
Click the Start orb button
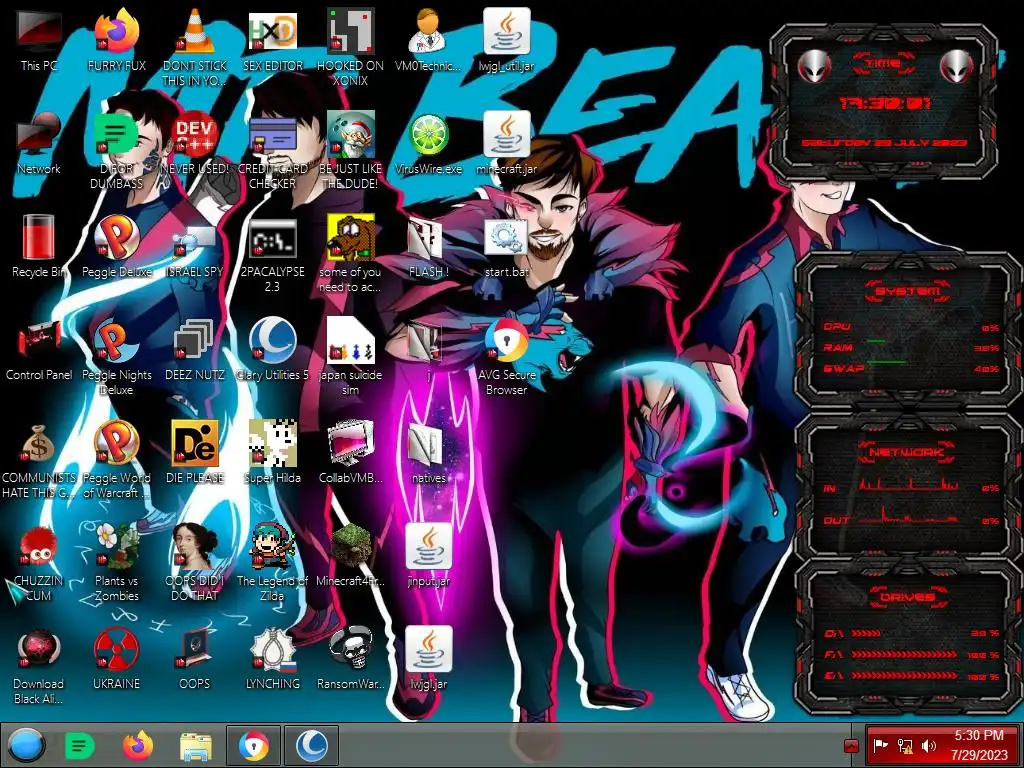(x=26, y=745)
